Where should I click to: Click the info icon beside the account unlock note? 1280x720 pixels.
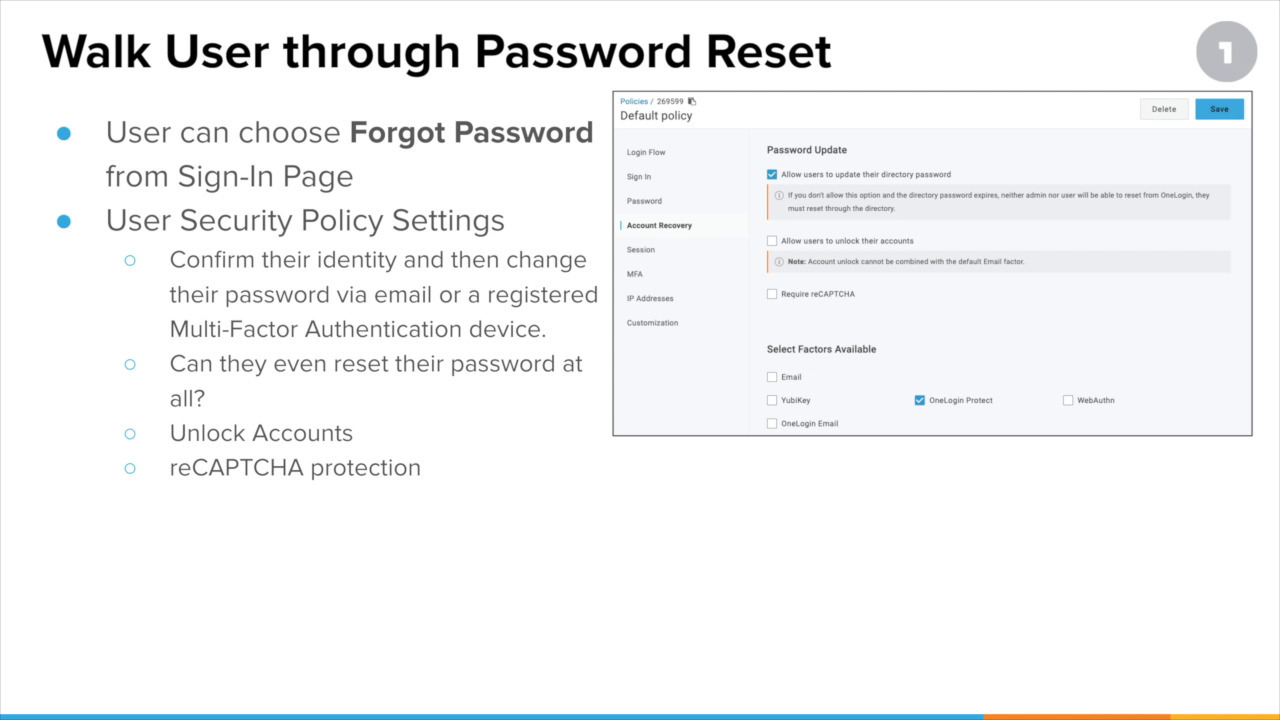tap(779, 262)
